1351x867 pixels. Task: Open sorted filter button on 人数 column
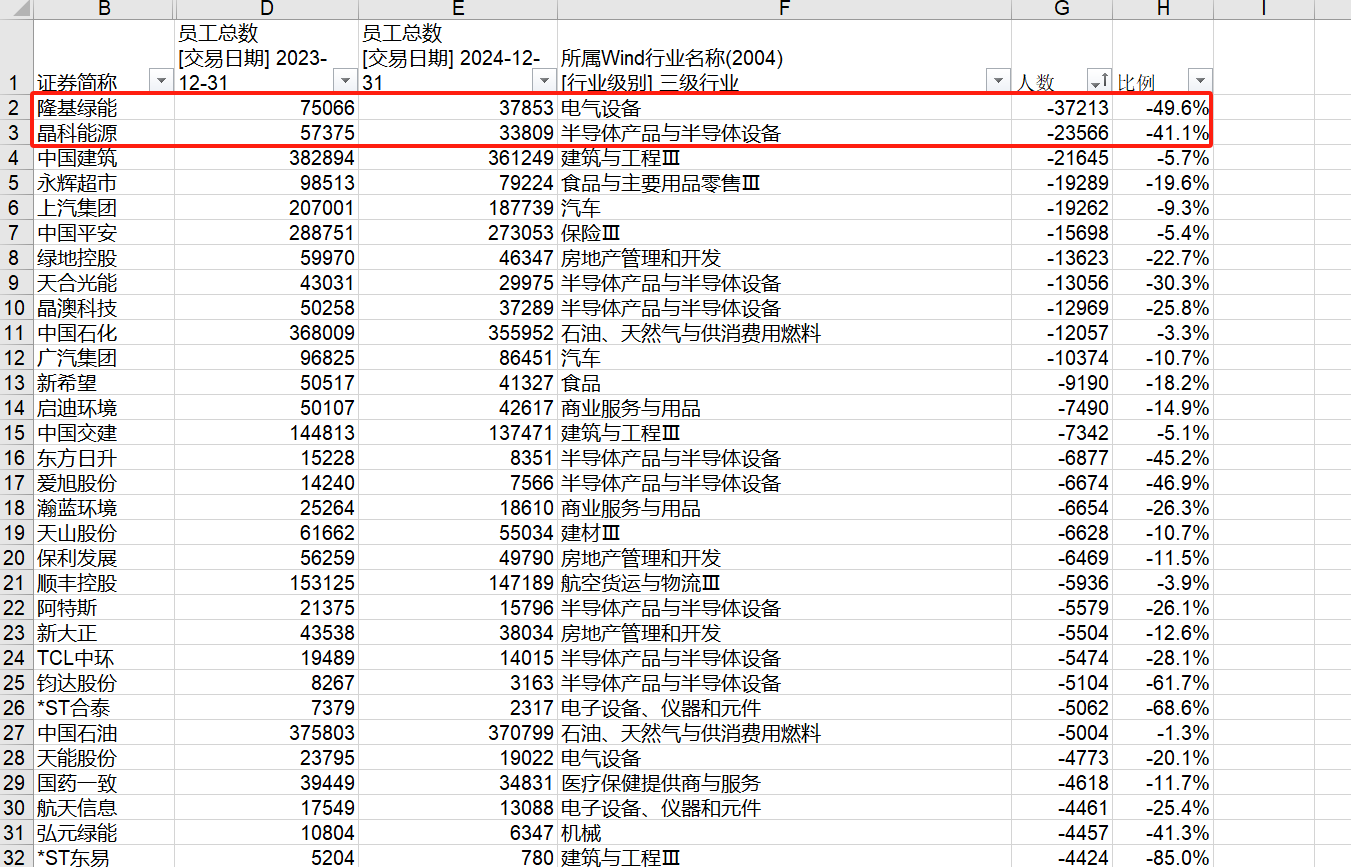[1099, 81]
